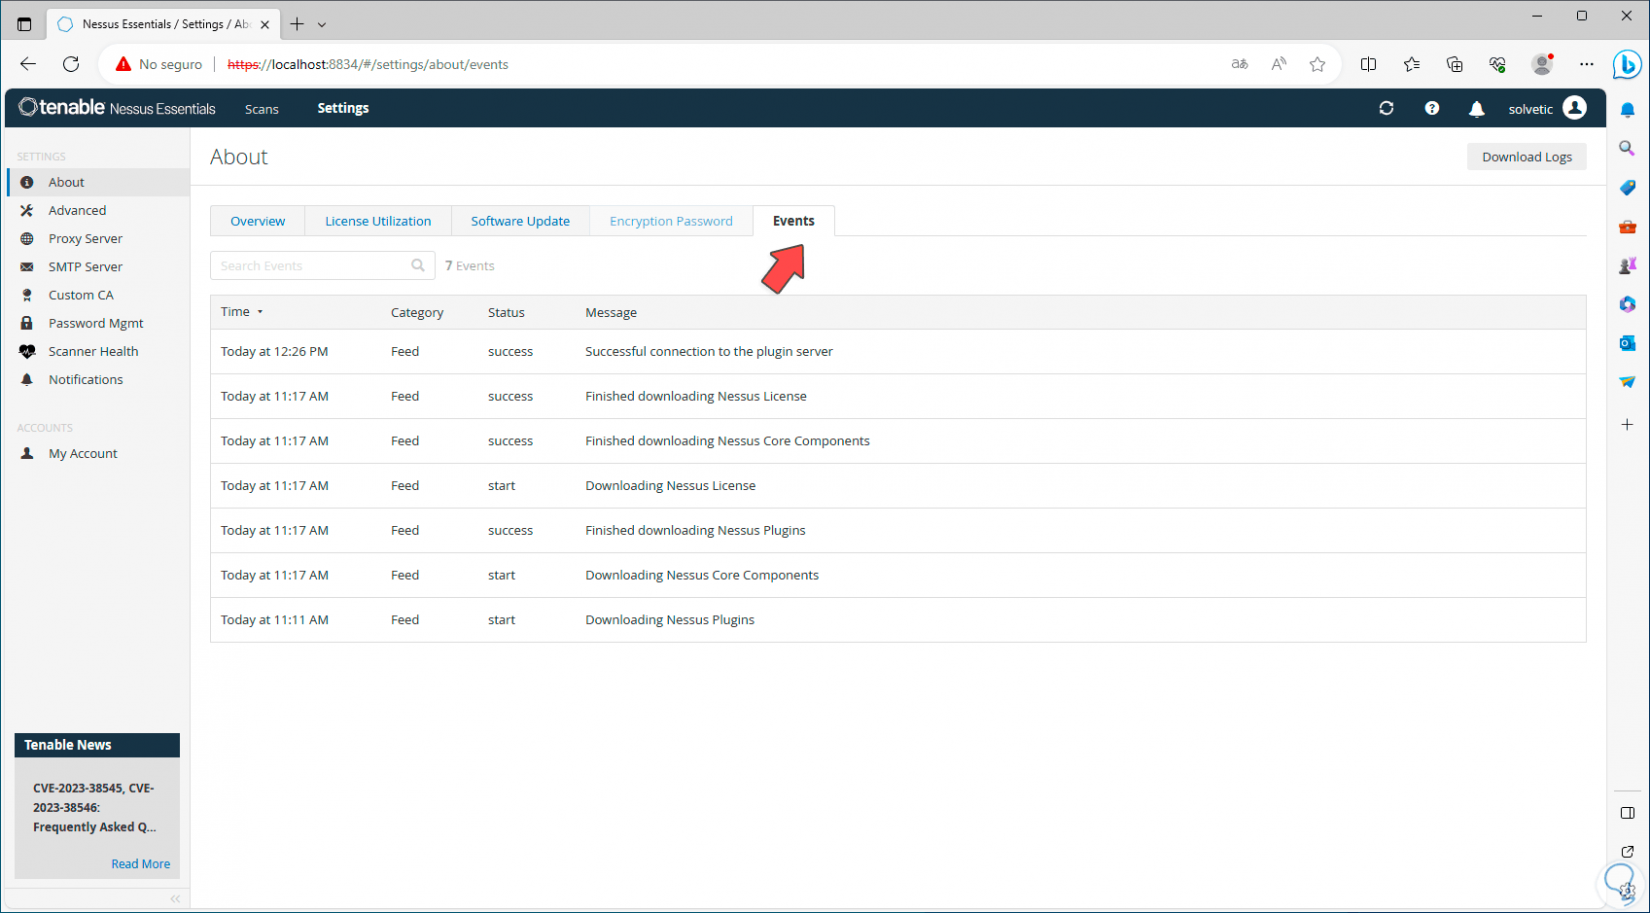Click the 'Today at 11:11 AM' time cell
Image resolution: width=1650 pixels, height=913 pixels.
(x=275, y=620)
